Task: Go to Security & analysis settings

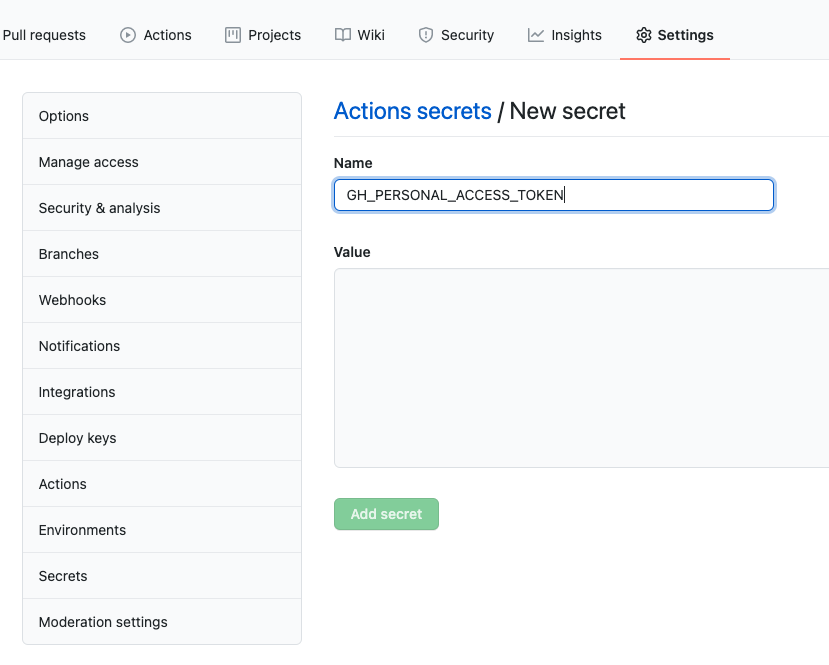Action: tap(100, 208)
